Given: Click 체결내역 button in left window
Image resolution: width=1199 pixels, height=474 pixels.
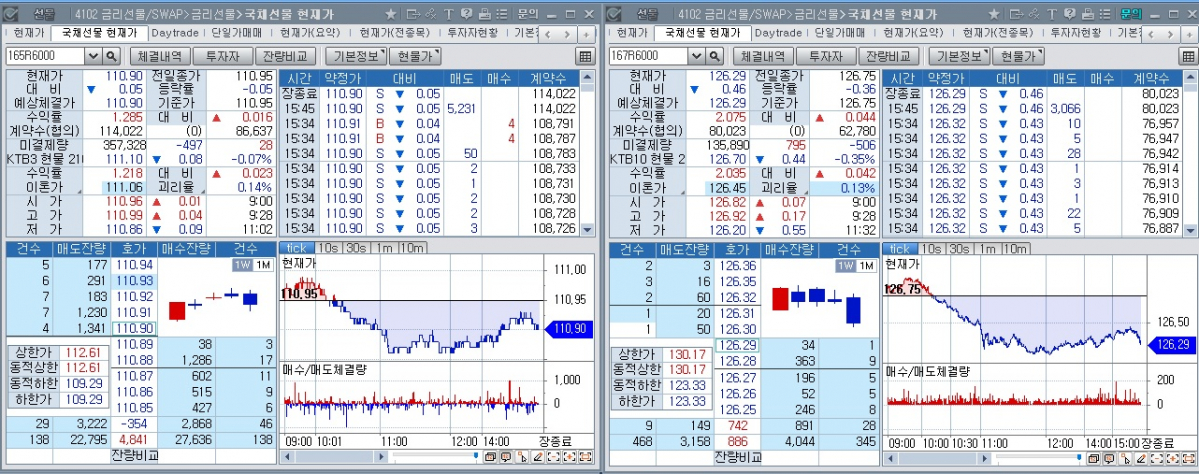Looking at the screenshot, I should 159,56.
